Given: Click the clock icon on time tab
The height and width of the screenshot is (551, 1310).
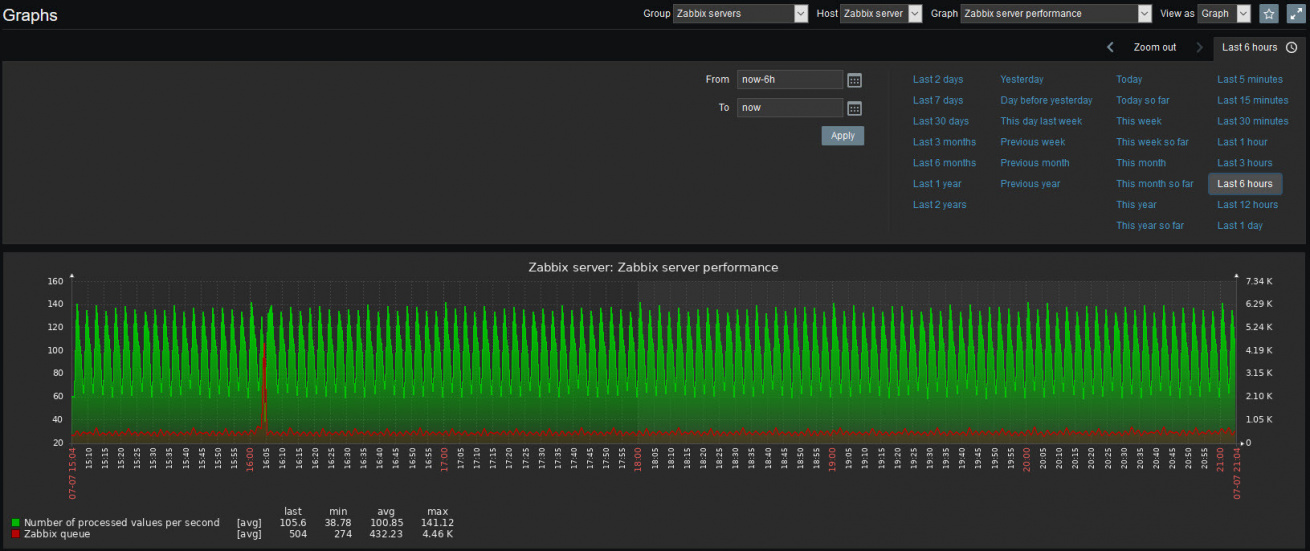Looking at the screenshot, I should click(1291, 47).
